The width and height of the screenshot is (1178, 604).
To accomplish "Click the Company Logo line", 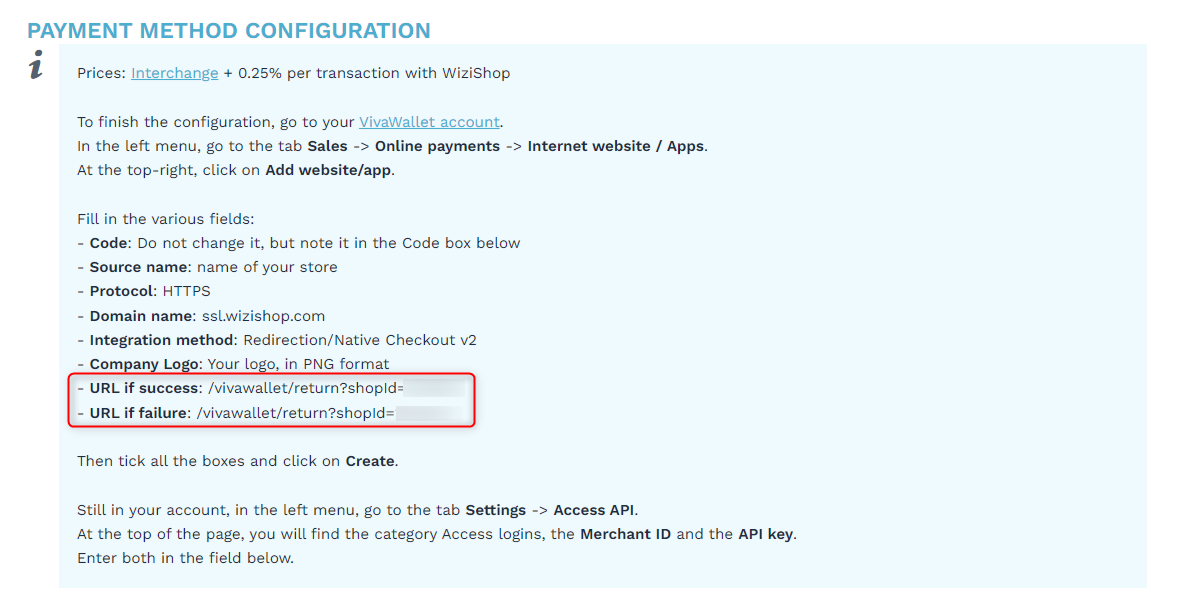I will [233, 364].
